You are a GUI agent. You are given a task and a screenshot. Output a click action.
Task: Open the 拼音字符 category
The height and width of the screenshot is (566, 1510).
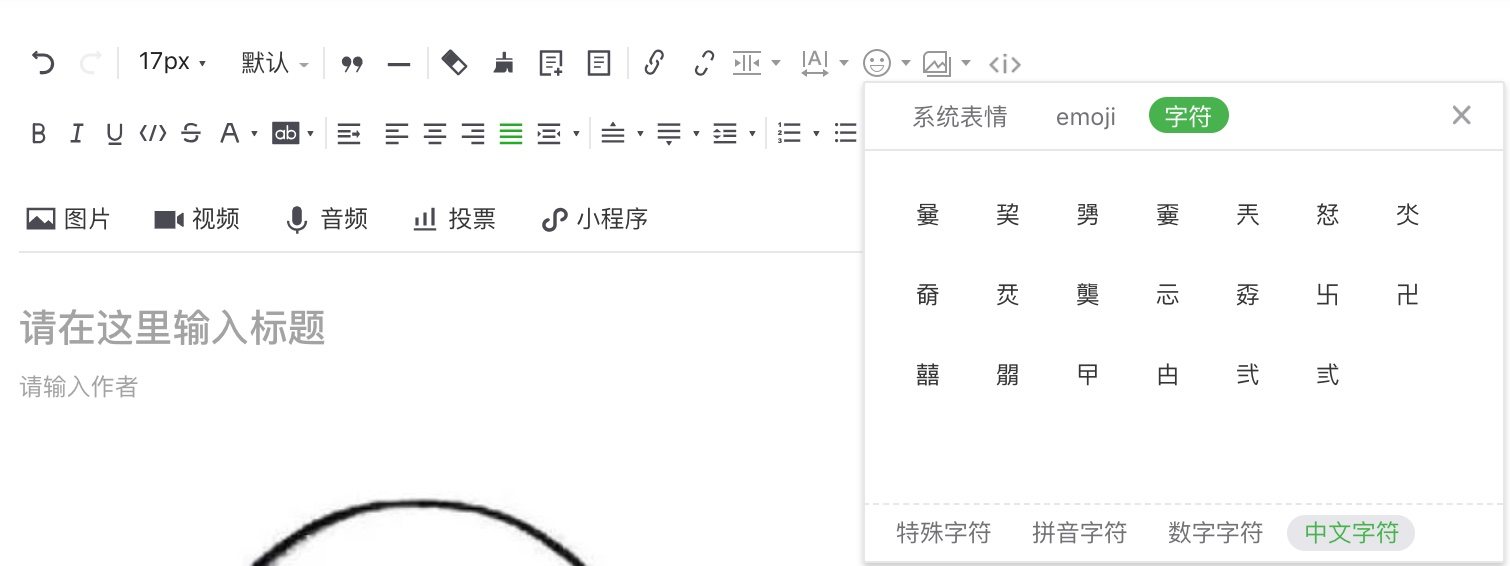[1079, 533]
